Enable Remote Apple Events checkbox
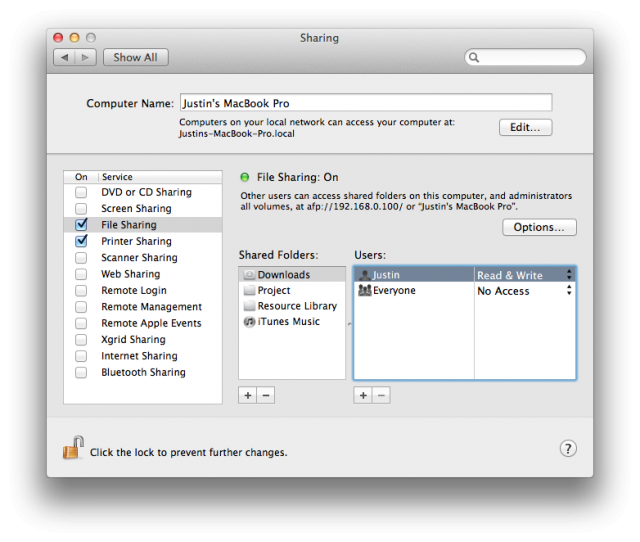The image size is (640, 542). click(81, 323)
